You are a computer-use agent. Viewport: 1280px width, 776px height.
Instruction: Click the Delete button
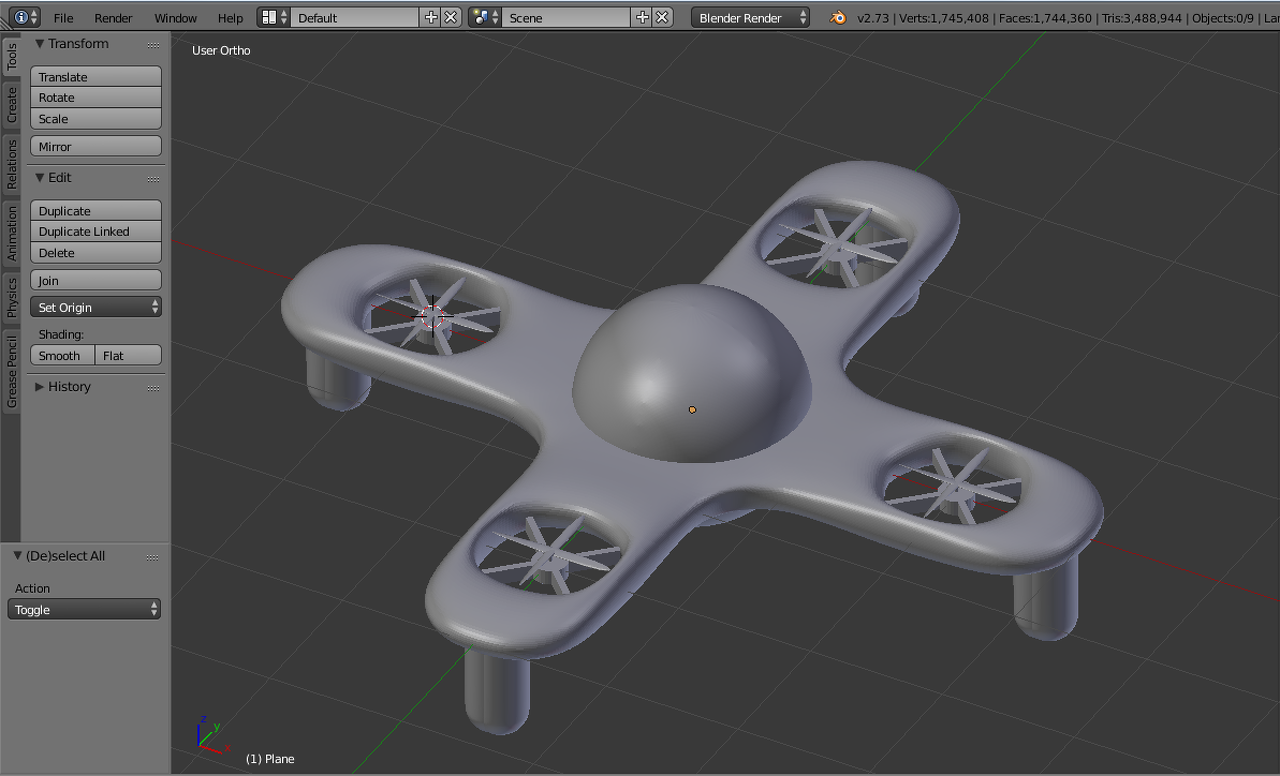click(96, 253)
